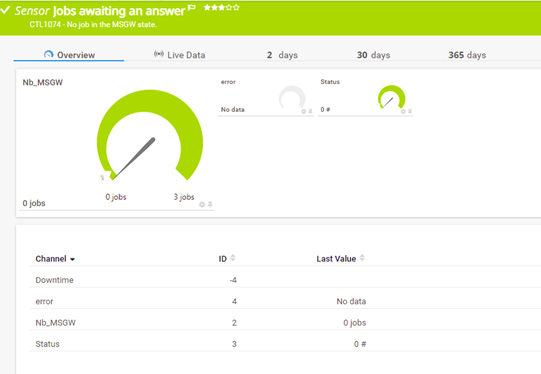Switch to the Live Data tab

tap(179, 55)
